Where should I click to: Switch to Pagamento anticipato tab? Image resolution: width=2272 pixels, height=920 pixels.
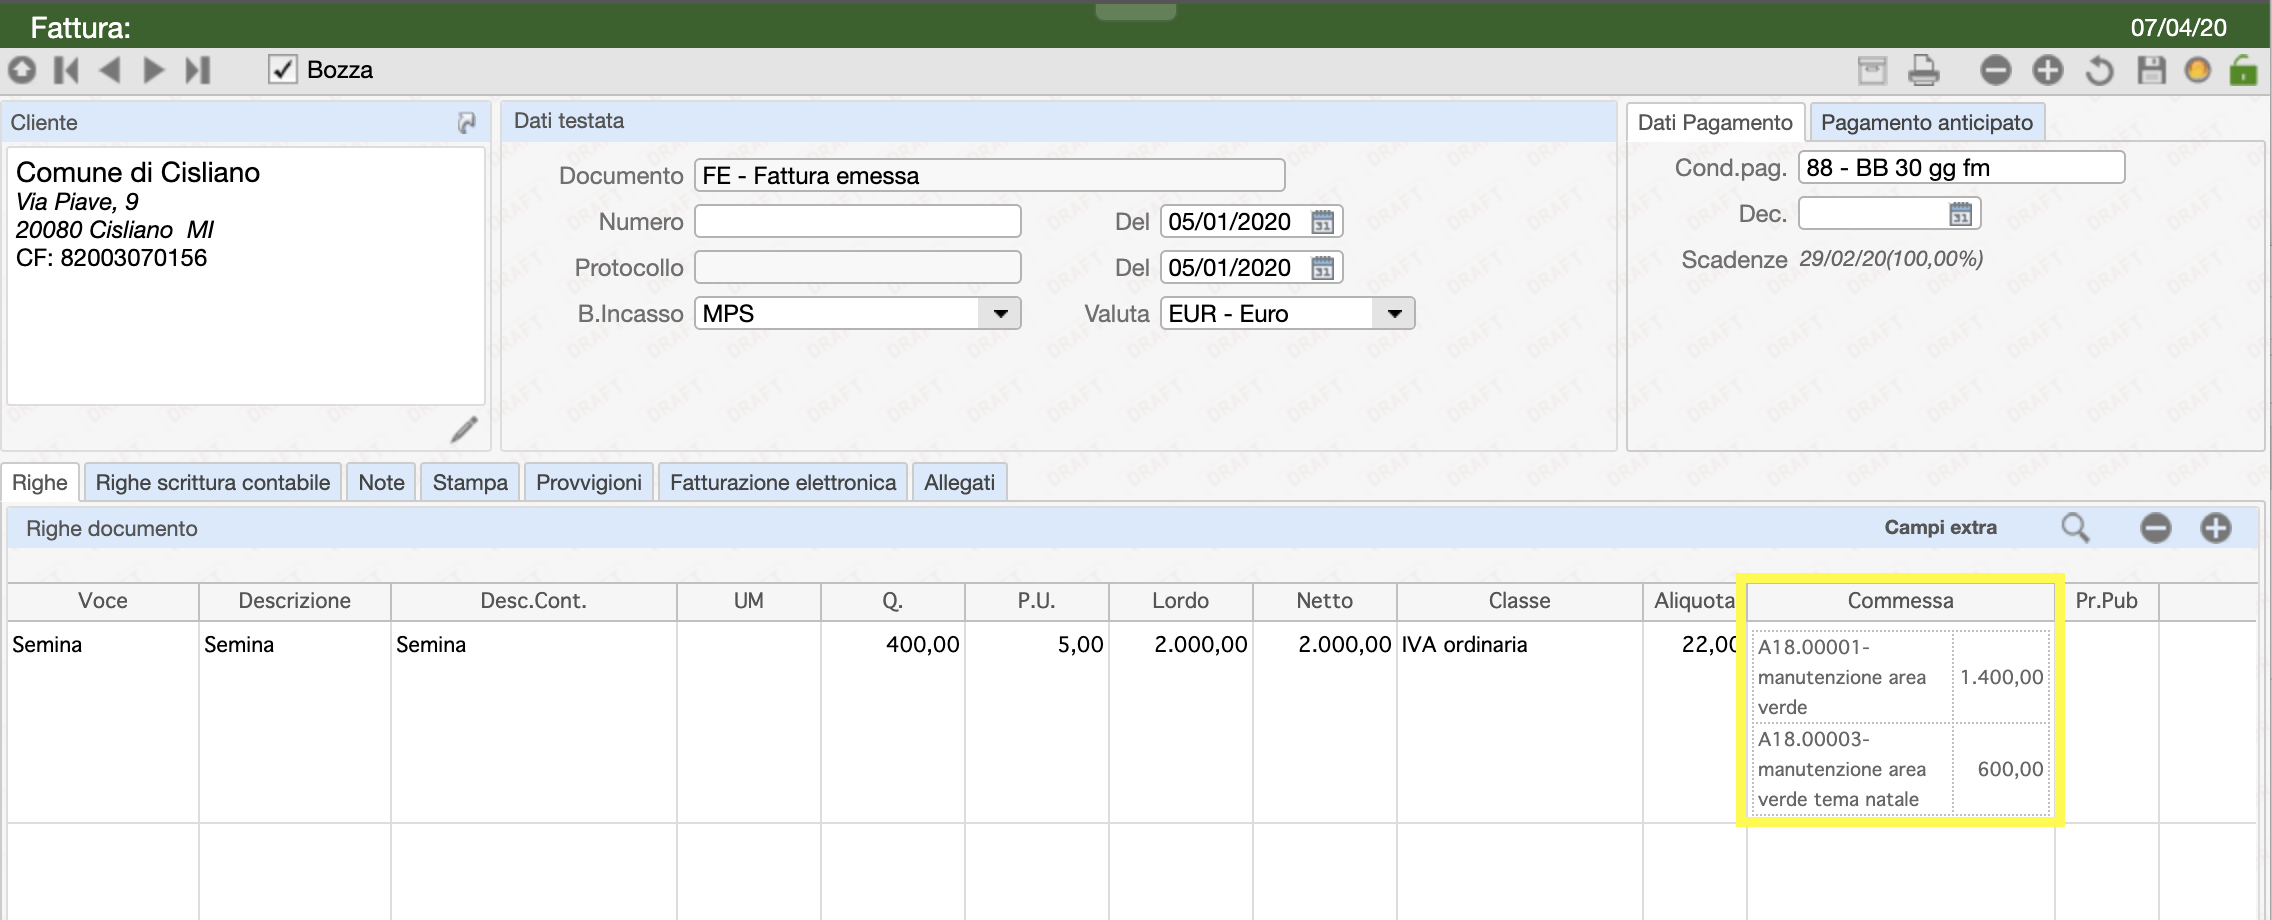[x=1927, y=122]
